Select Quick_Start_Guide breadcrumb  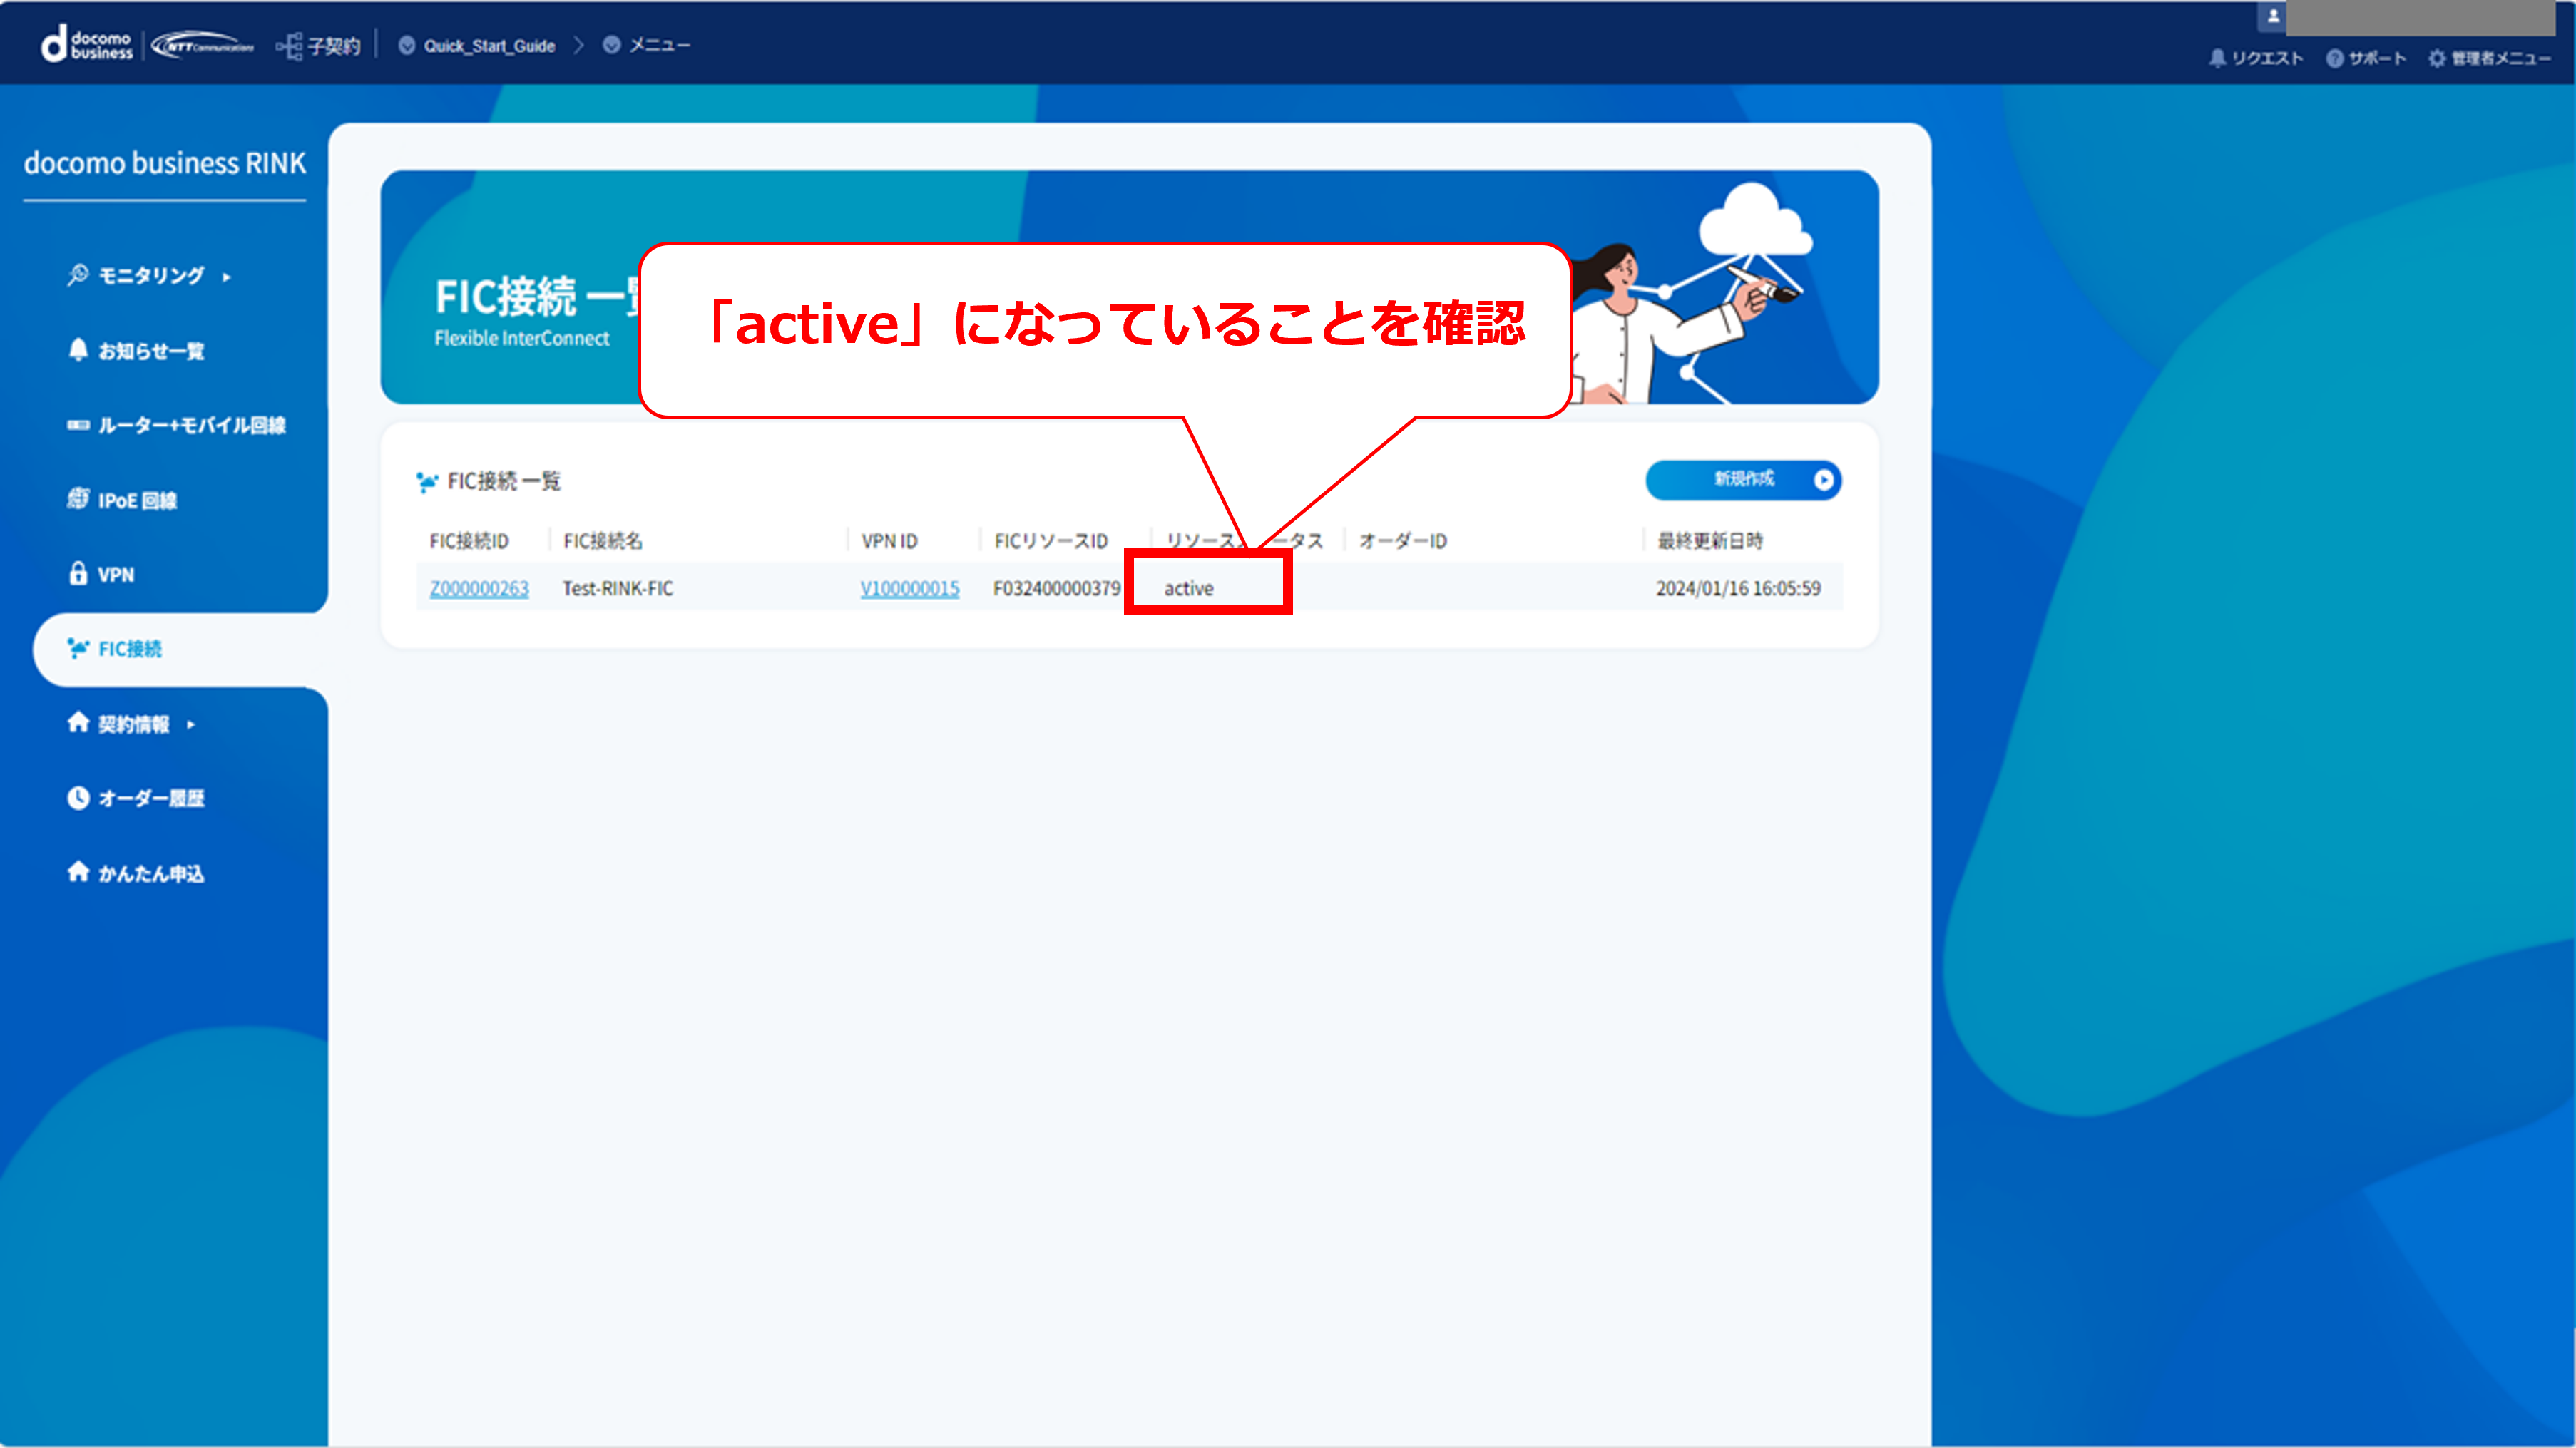pyautogui.click(x=488, y=46)
